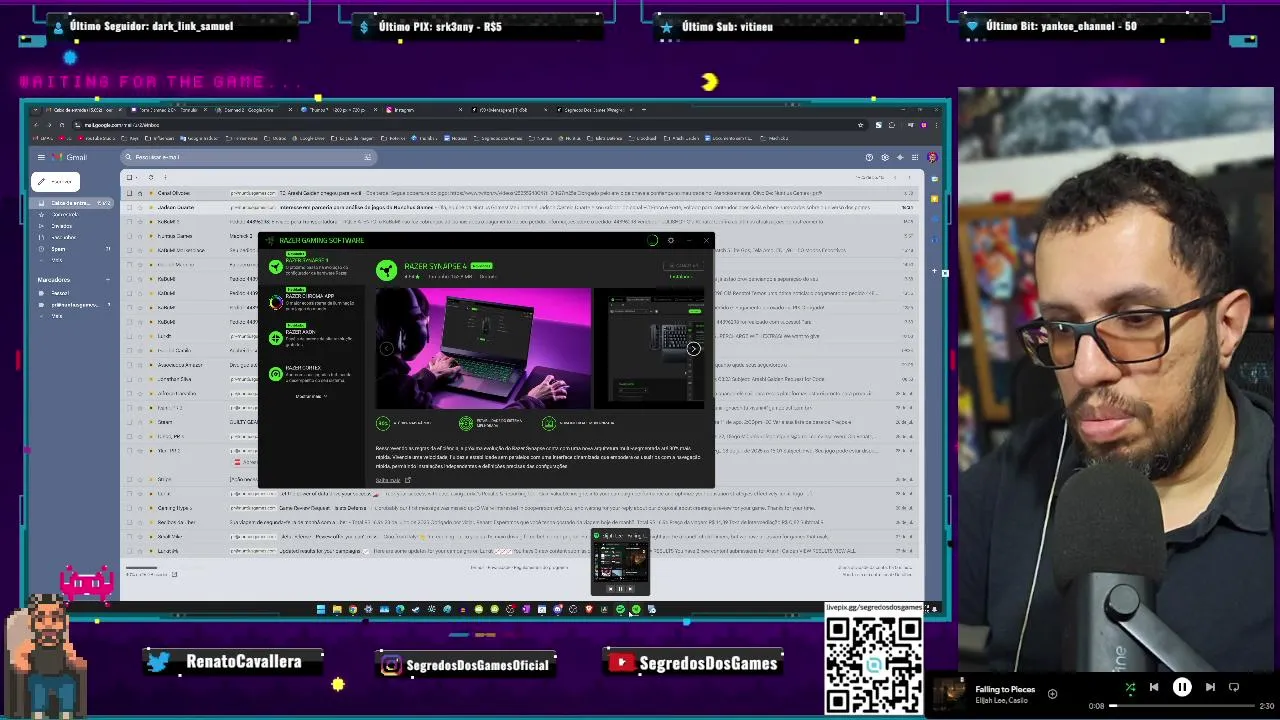
Task: Skip to previous track in the music overlay
Action: 1154,687
